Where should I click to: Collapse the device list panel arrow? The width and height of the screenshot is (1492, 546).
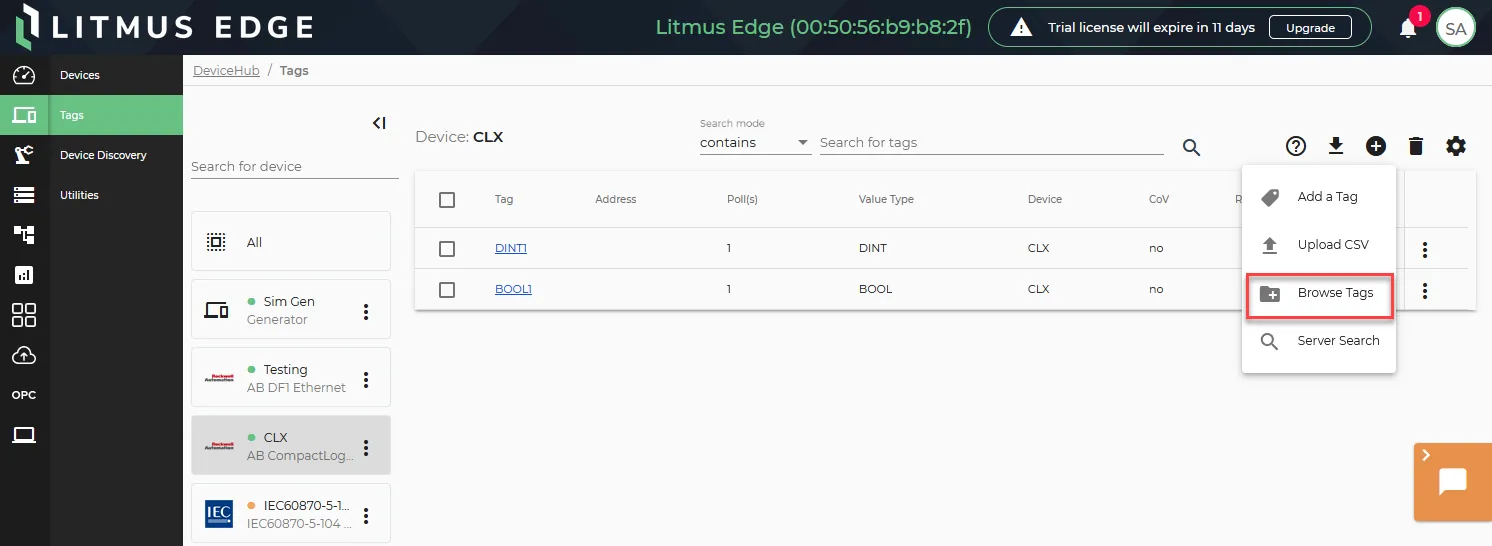coord(379,123)
